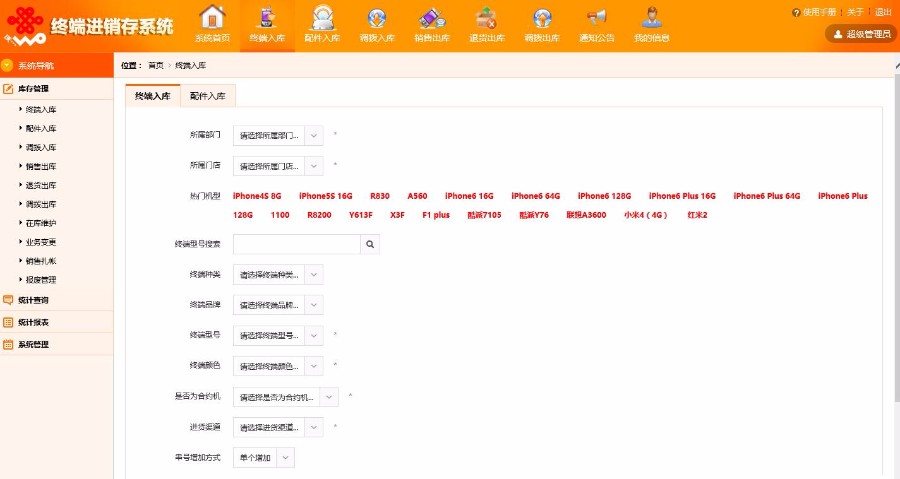The height and width of the screenshot is (479, 900).
Task: Select 配件入库 in the sidebar tree
Action: click(41, 128)
